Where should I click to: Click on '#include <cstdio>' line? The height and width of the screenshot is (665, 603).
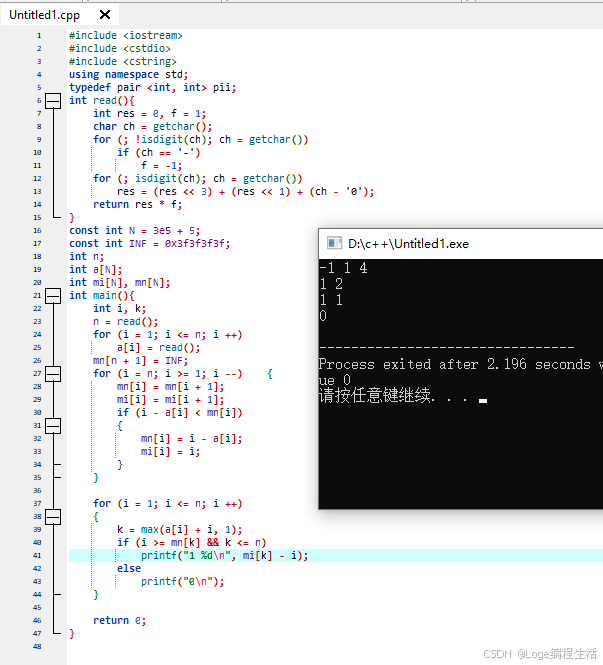tap(120, 49)
